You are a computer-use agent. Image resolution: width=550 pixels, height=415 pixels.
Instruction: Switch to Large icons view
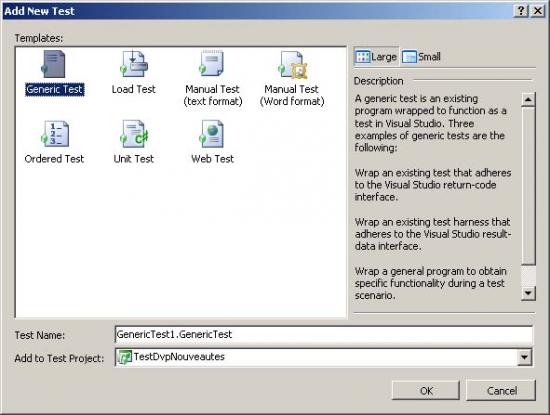pyautogui.click(x=376, y=56)
